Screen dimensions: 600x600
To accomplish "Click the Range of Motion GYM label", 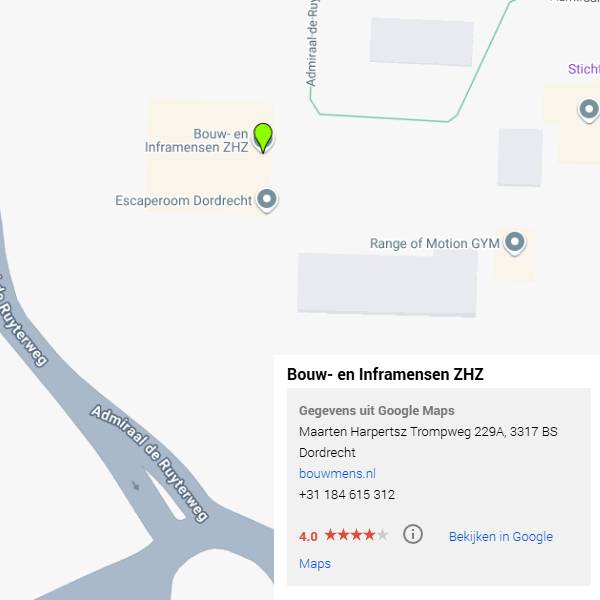I will pyautogui.click(x=435, y=243).
